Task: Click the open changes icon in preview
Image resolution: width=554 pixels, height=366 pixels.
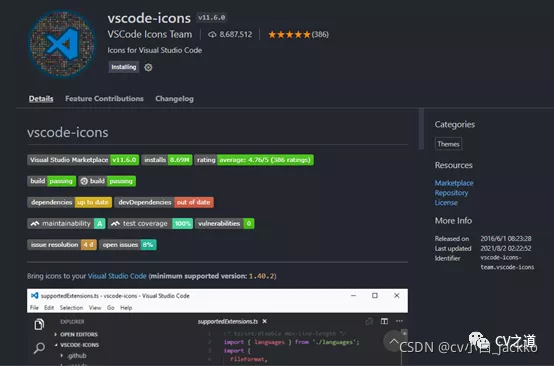Action: [369, 321]
